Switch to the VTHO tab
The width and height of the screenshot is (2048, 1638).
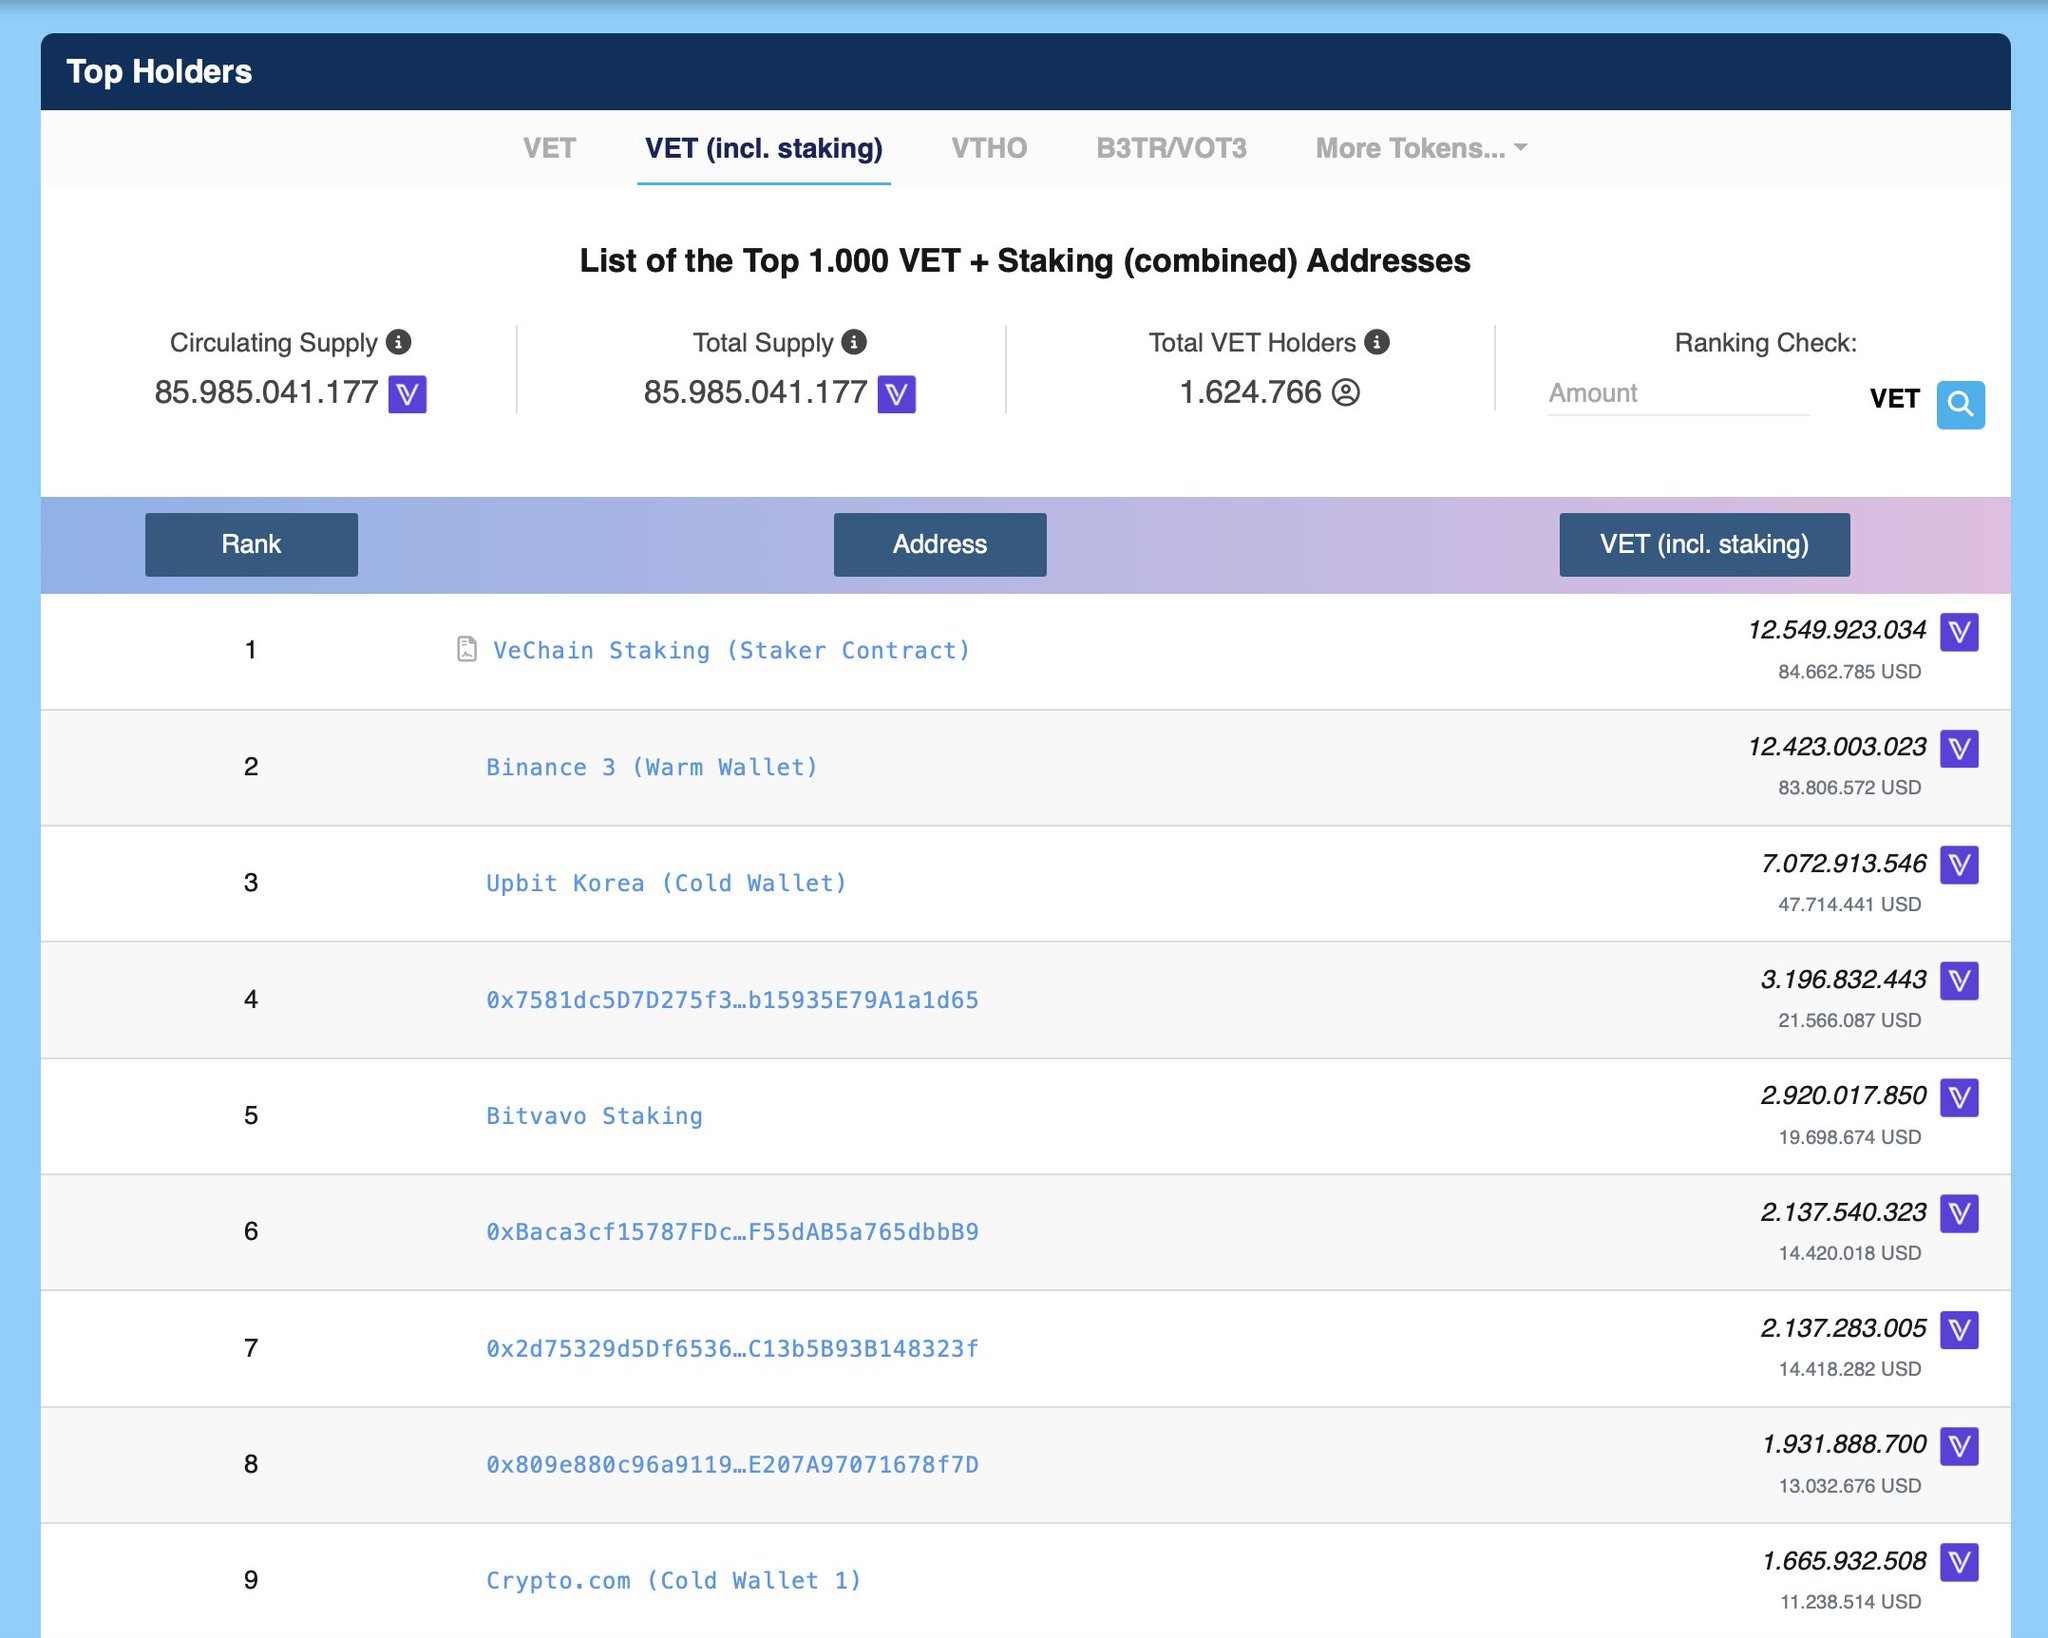tap(988, 148)
